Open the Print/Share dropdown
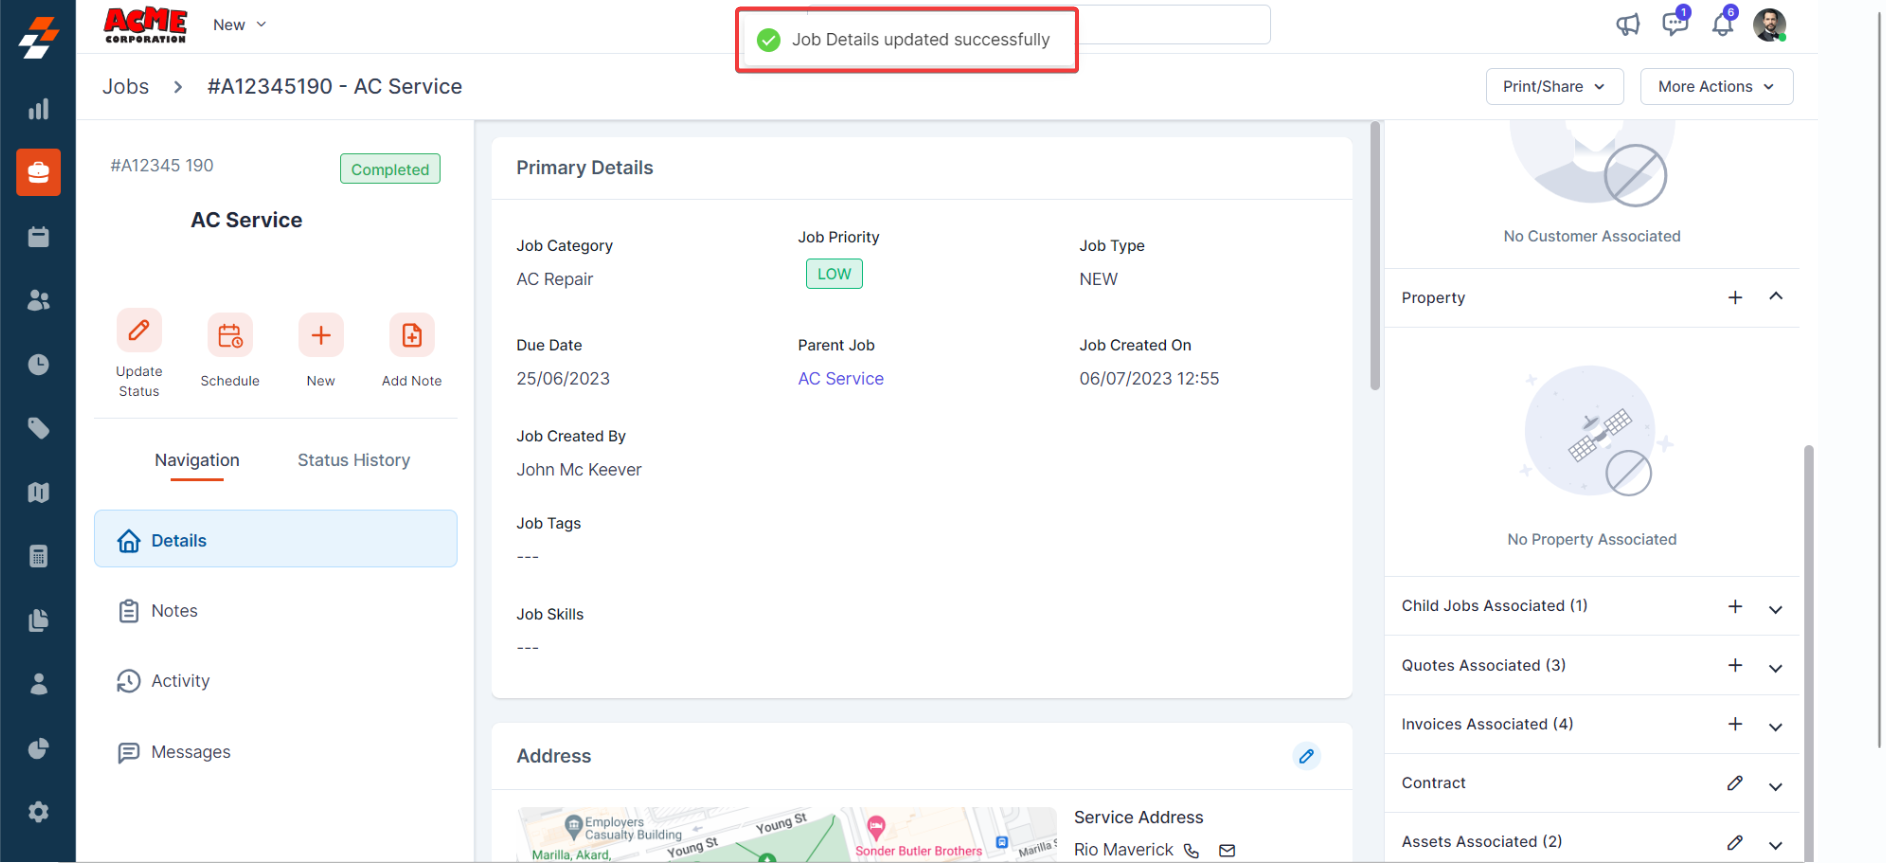This screenshot has height=863, width=1886. coord(1554,87)
